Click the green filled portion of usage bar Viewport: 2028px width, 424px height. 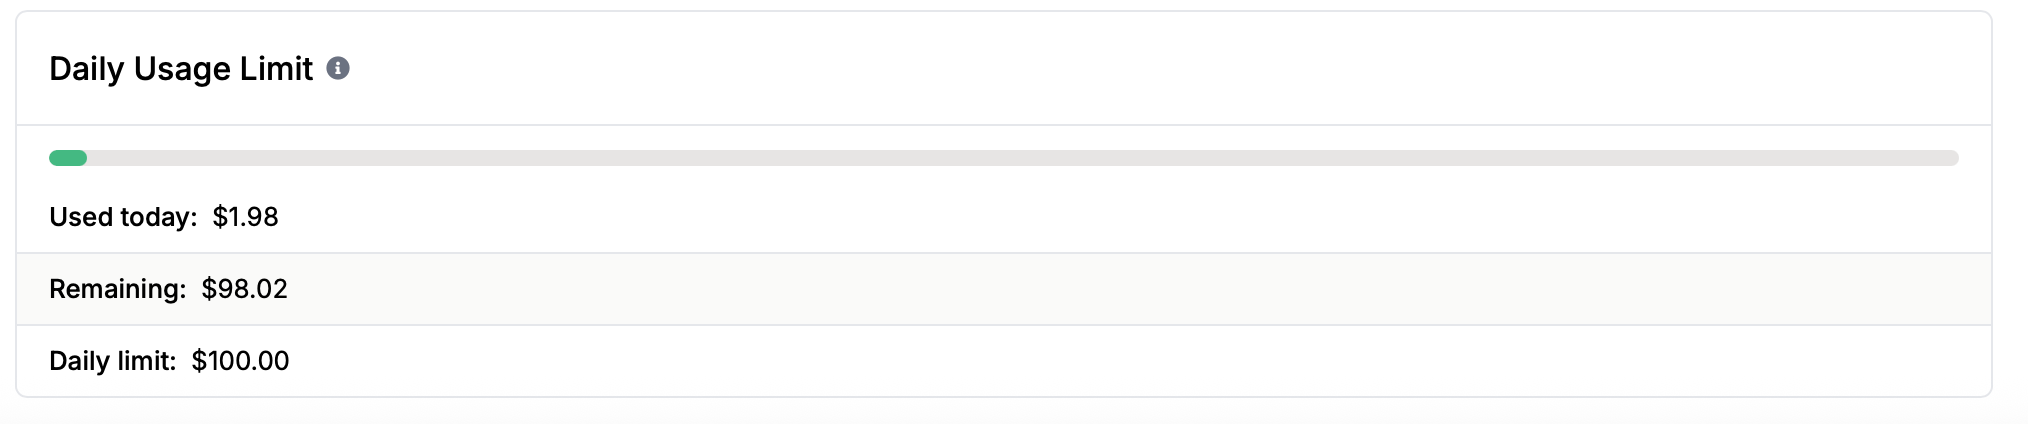click(x=68, y=158)
